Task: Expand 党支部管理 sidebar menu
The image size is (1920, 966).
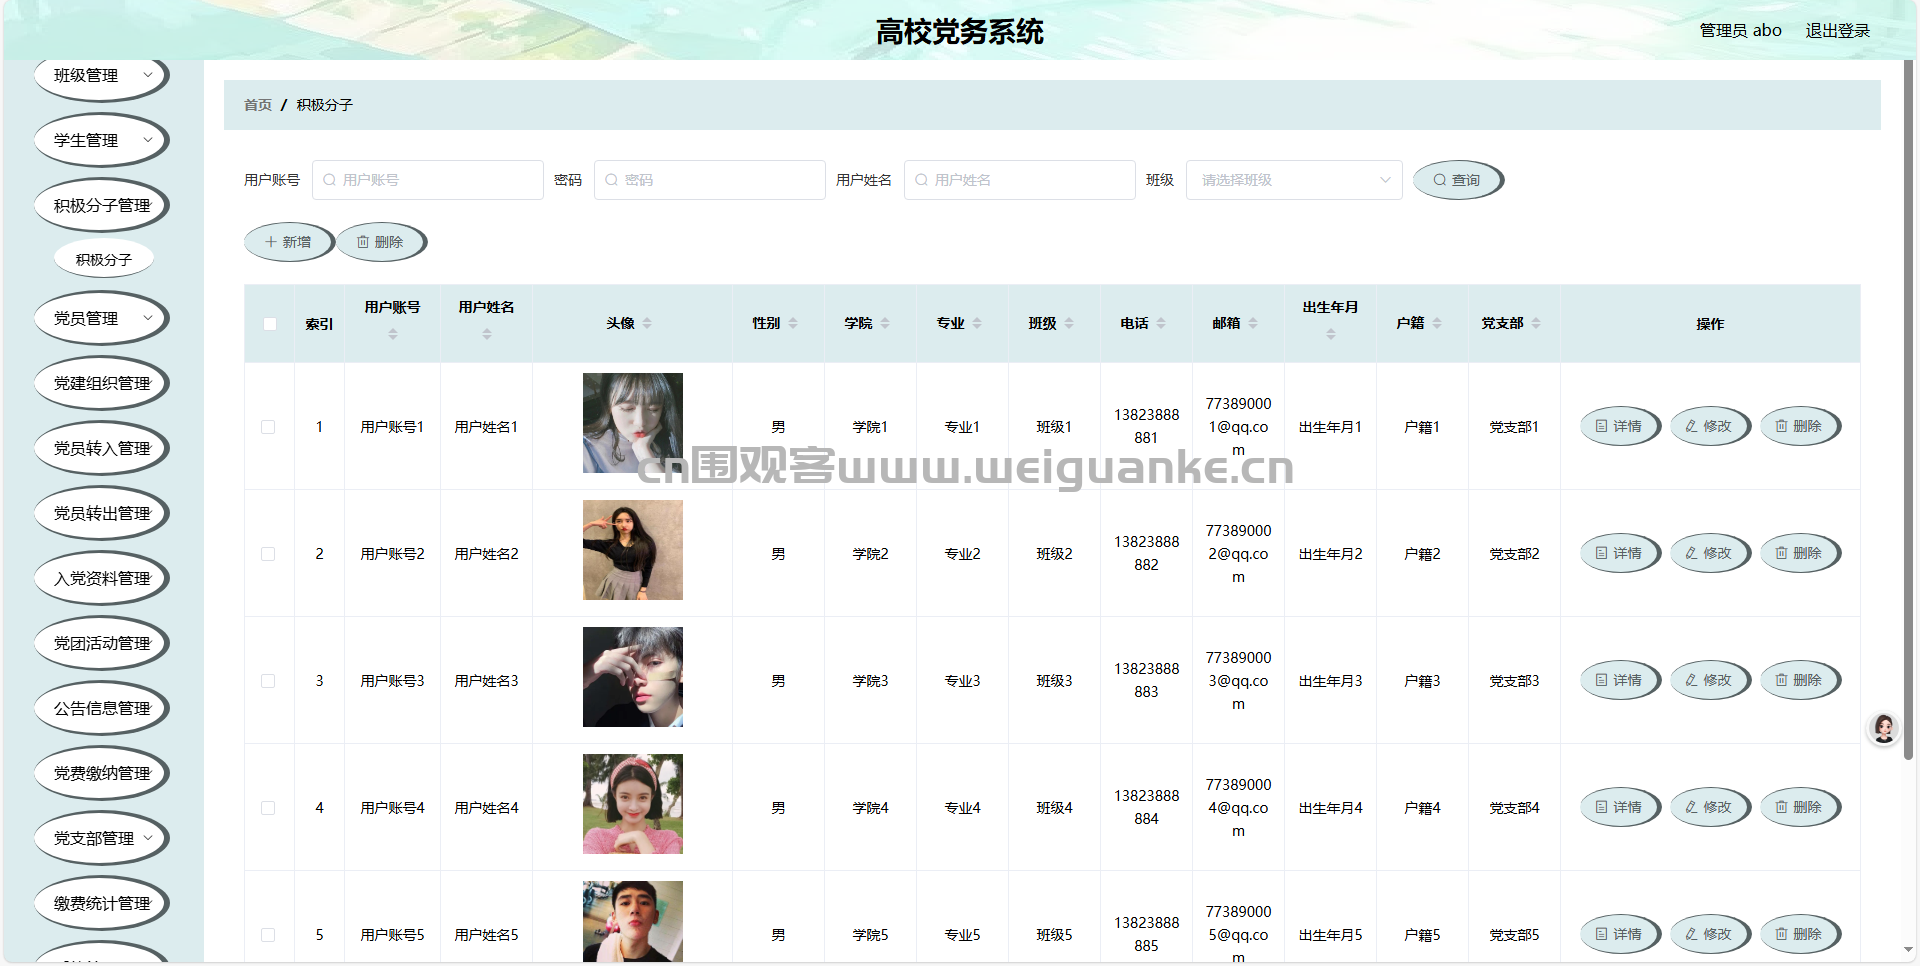Action: (102, 838)
